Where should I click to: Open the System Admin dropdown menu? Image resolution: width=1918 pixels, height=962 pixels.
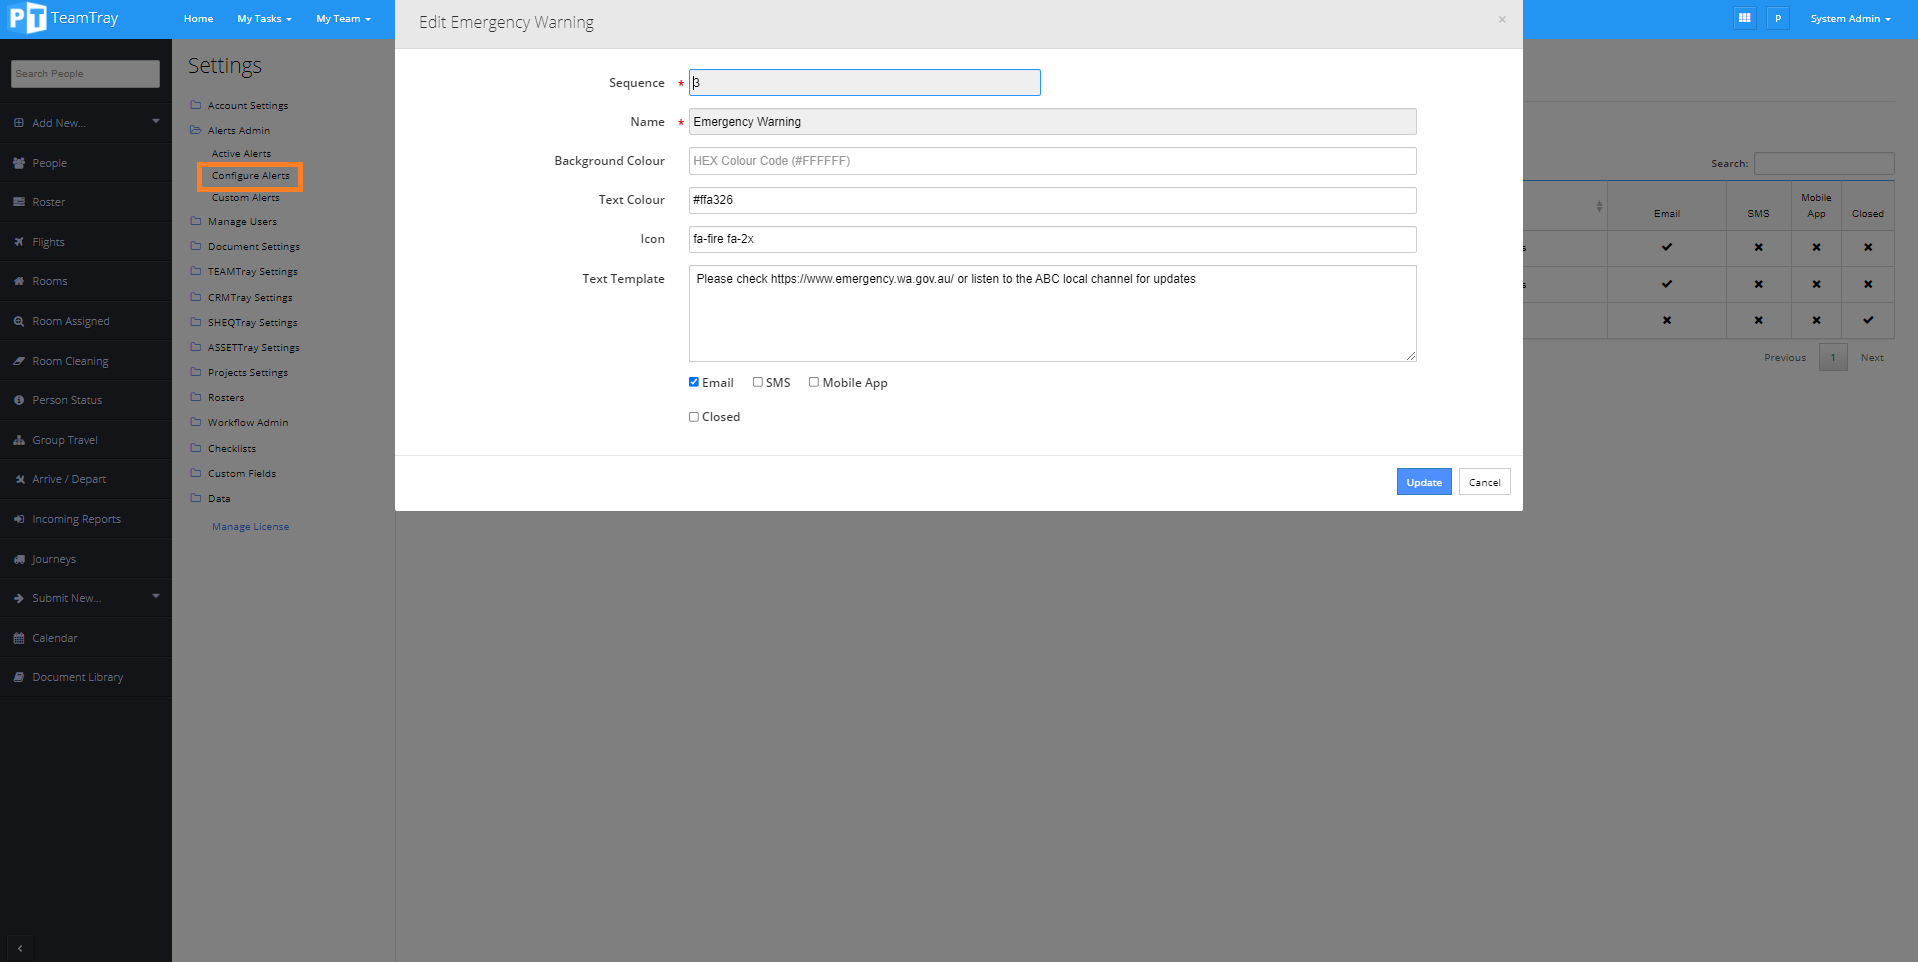click(x=1849, y=18)
